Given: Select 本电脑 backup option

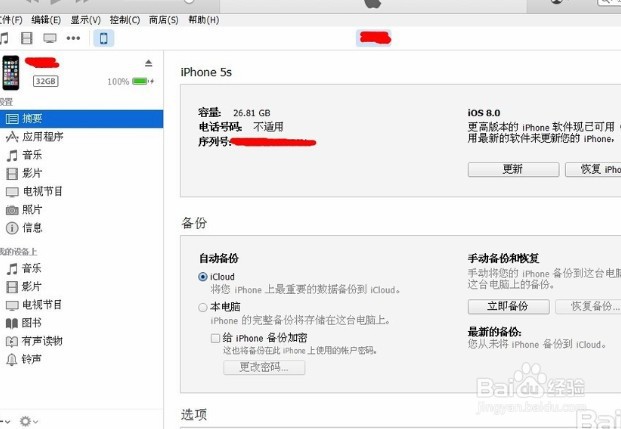Looking at the screenshot, I should point(203,307).
